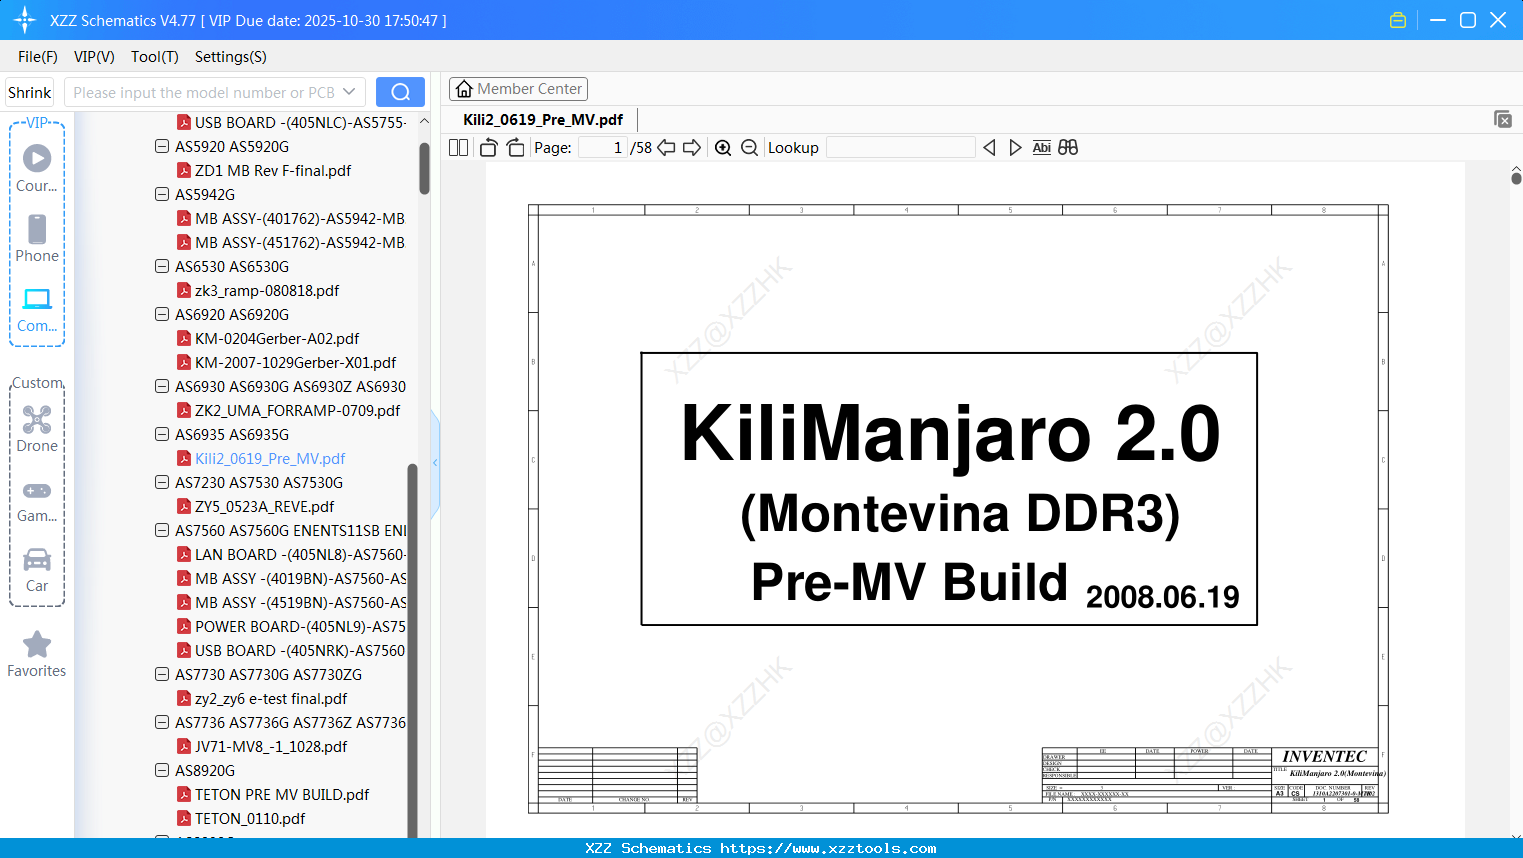Click the Member Center button
This screenshot has height=858, width=1523.
[518, 89]
